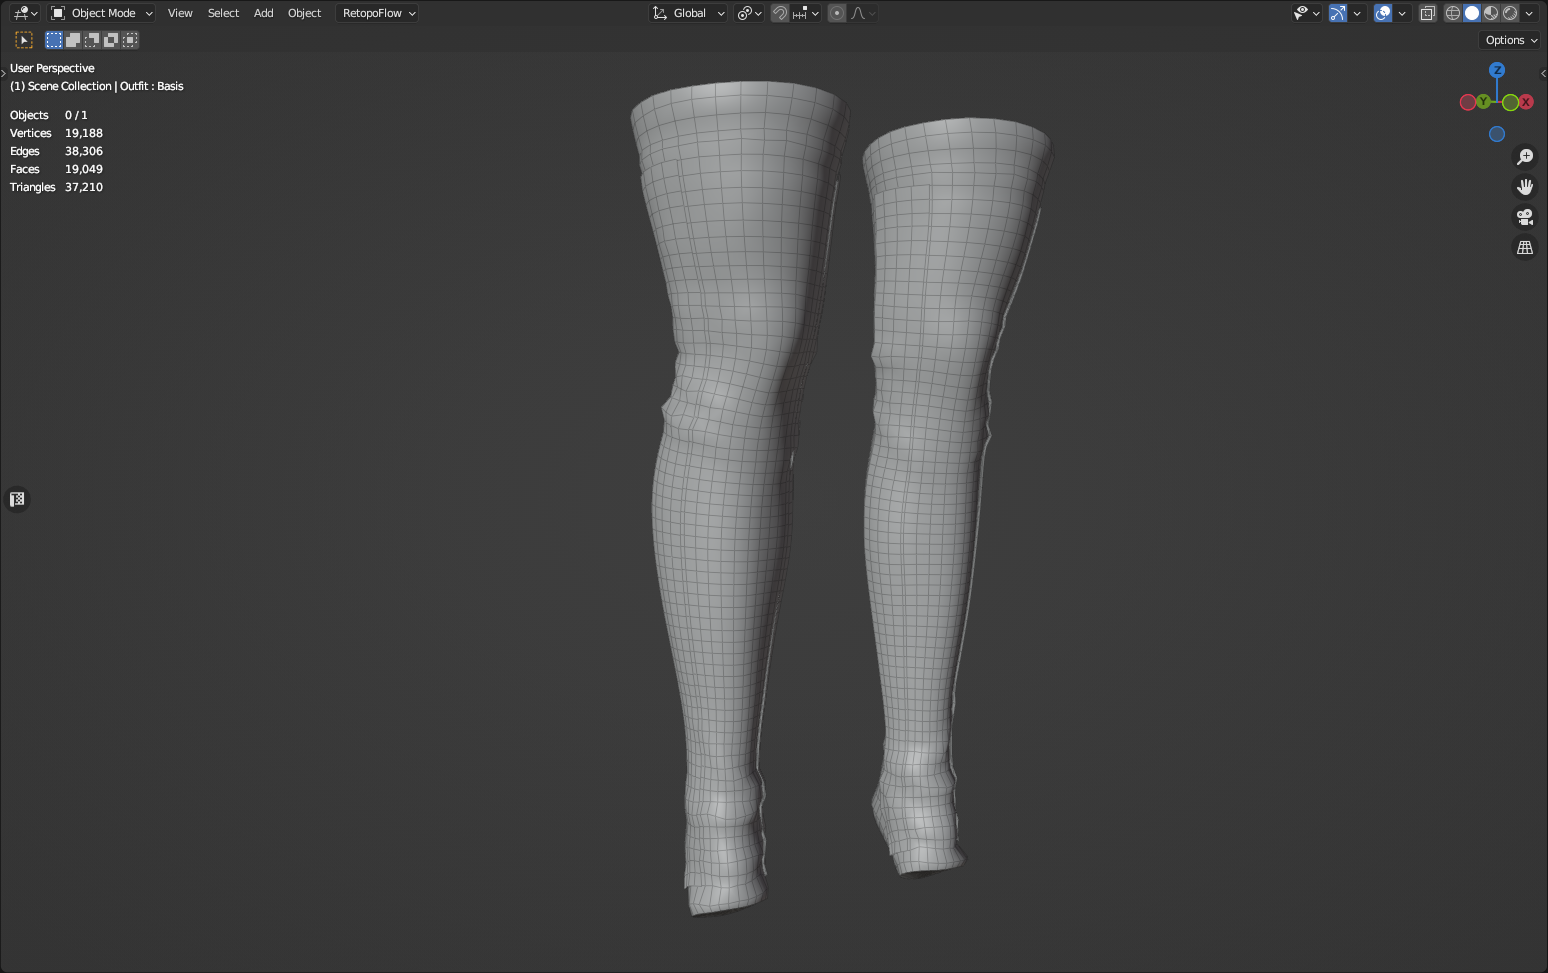The image size is (1548, 973).
Task: Toggle the show overlays button
Action: point(1383,13)
